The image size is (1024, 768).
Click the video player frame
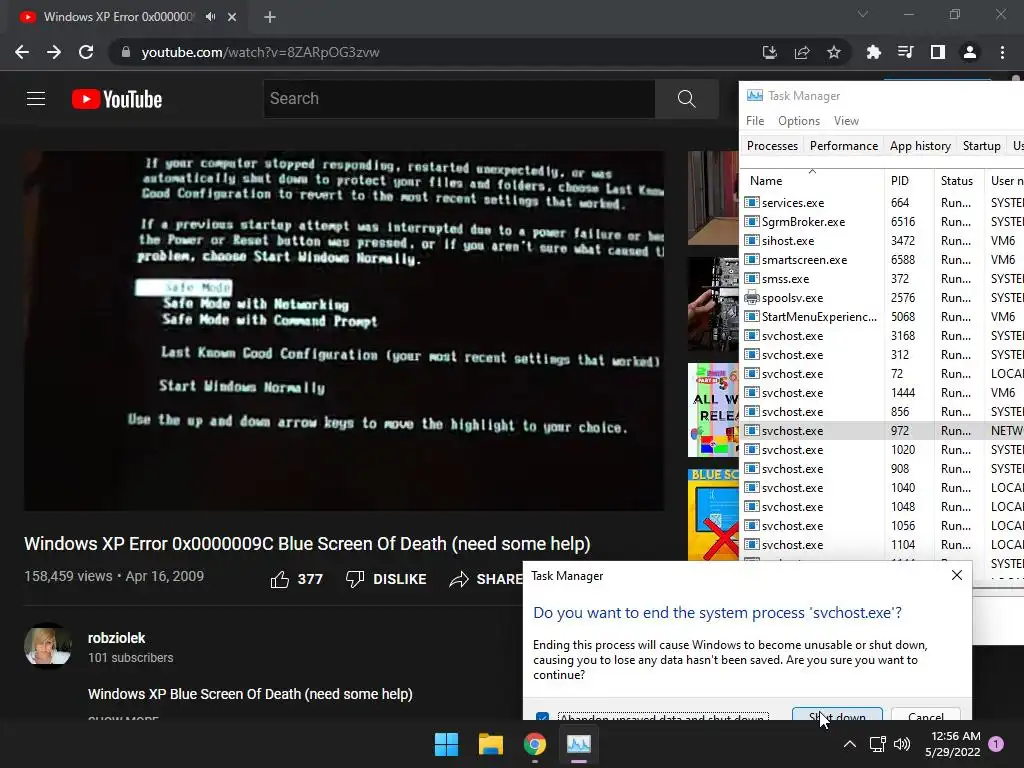tap(344, 330)
